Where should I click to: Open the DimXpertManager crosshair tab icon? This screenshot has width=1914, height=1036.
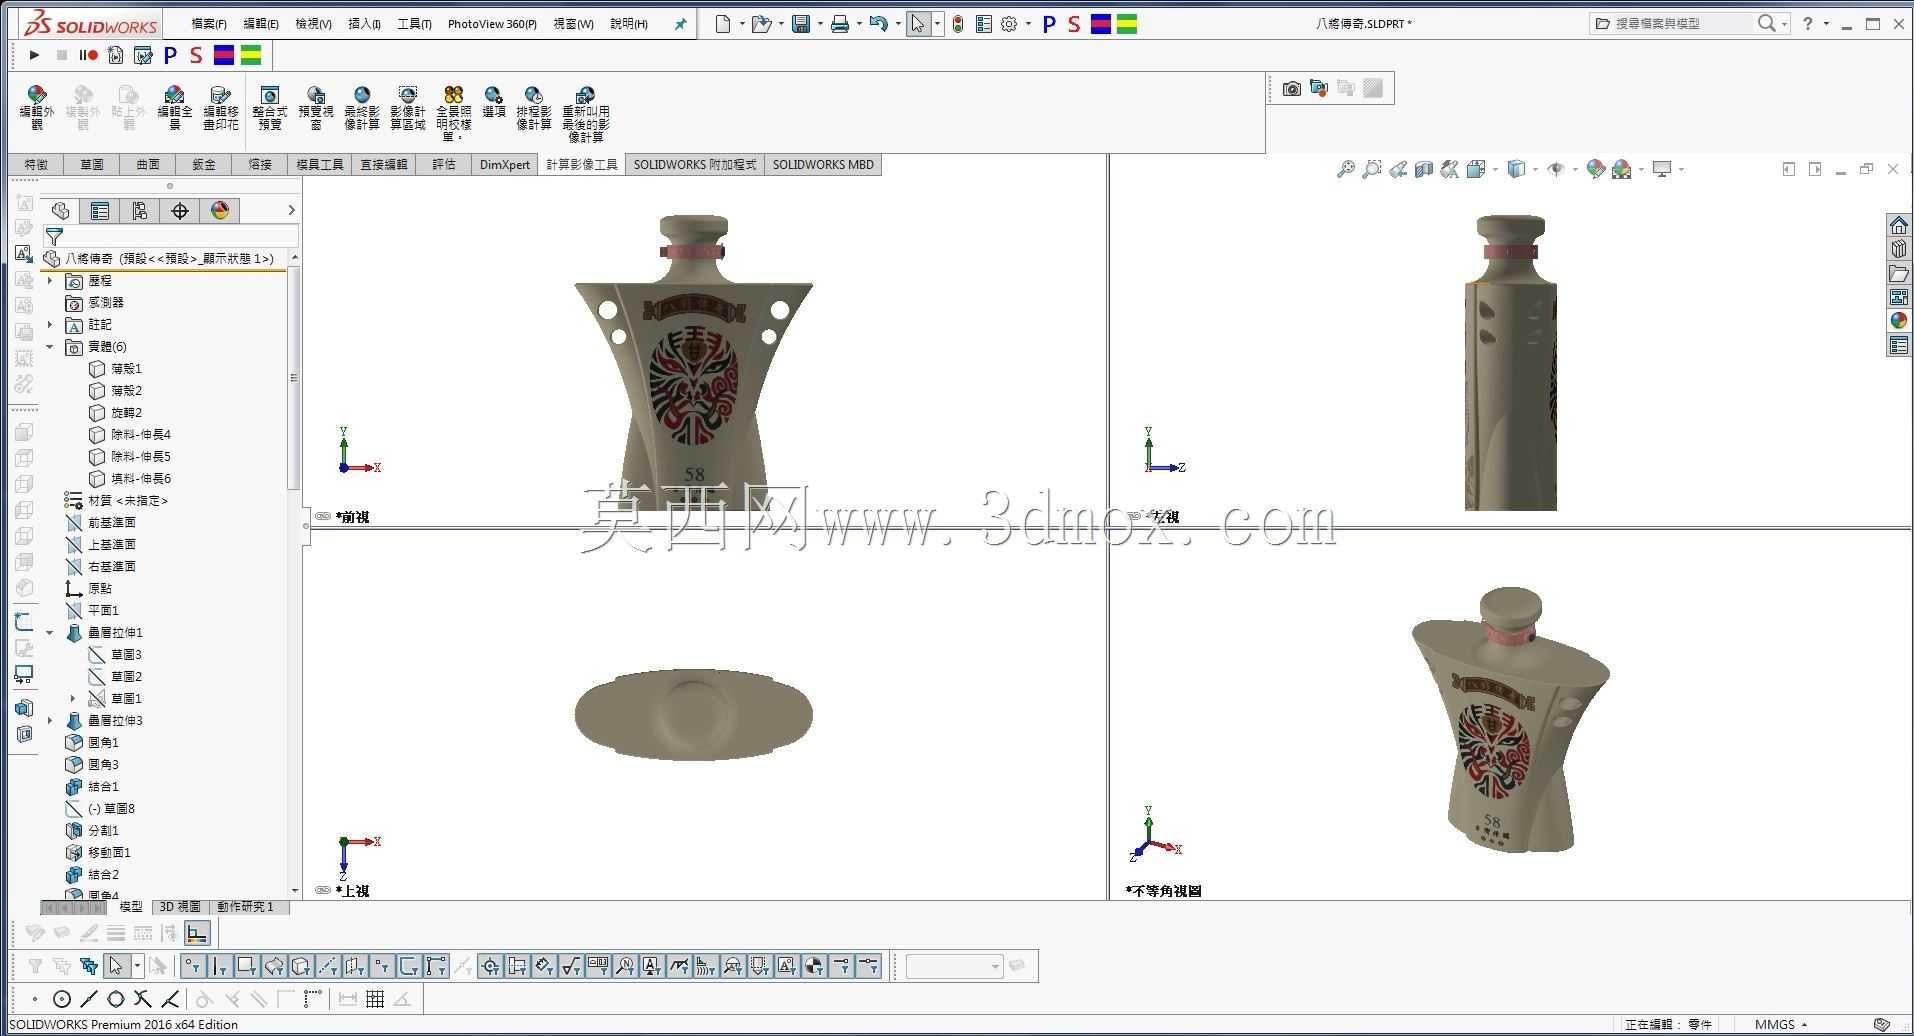(x=180, y=211)
